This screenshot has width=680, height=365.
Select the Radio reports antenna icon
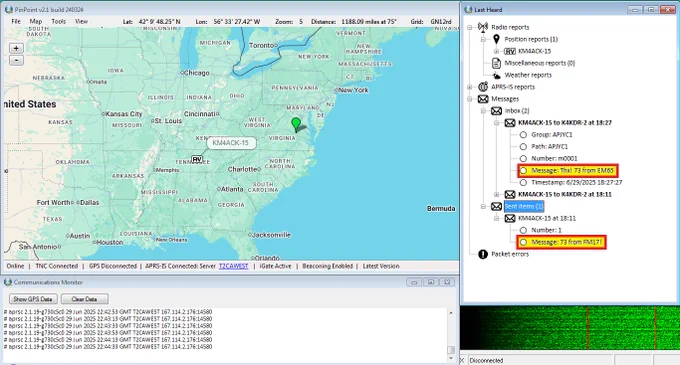pyautogui.click(x=483, y=27)
